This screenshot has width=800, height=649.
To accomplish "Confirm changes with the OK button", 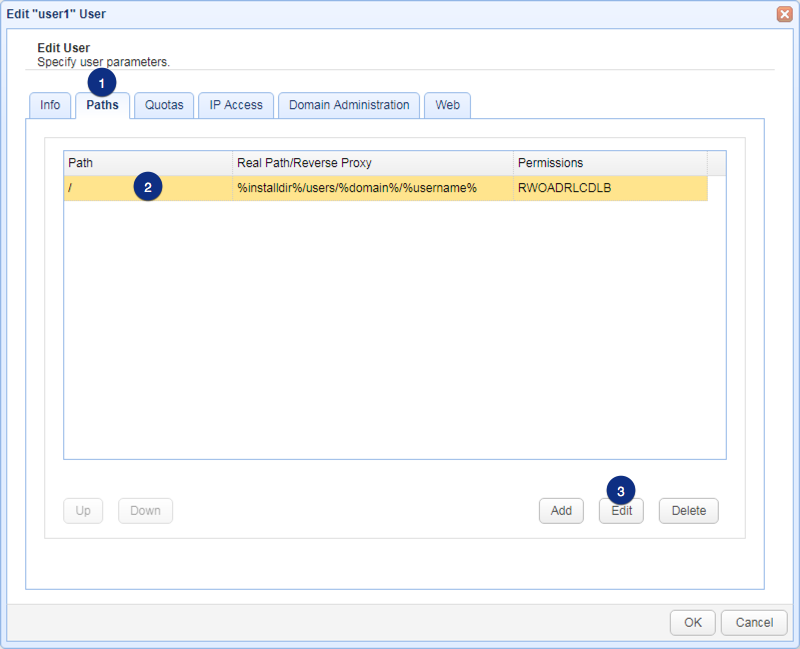I will pyautogui.click(x=692, y=622).
